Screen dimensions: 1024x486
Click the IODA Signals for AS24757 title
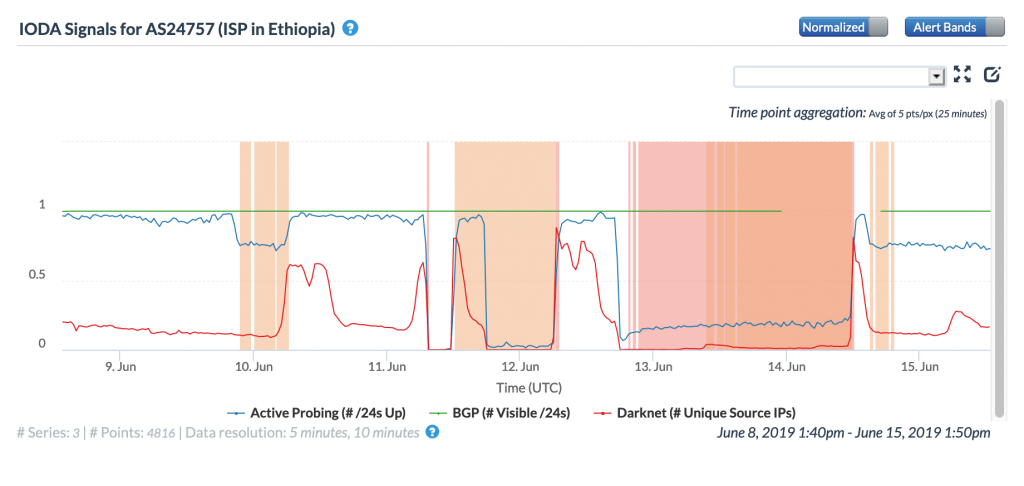176,28
